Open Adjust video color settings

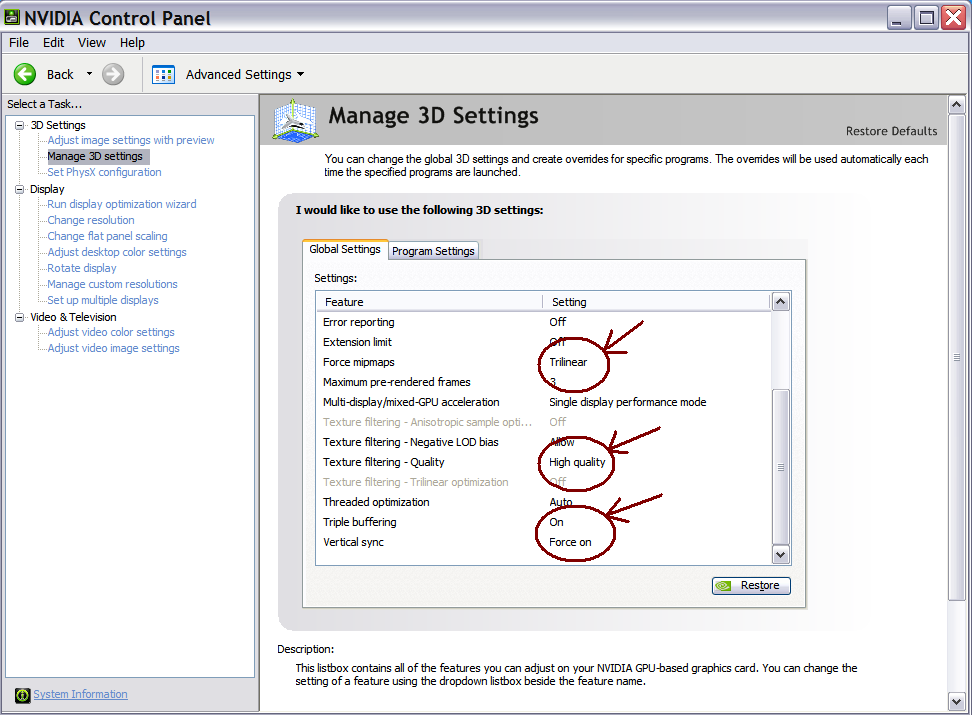click(x=111, y=332)
